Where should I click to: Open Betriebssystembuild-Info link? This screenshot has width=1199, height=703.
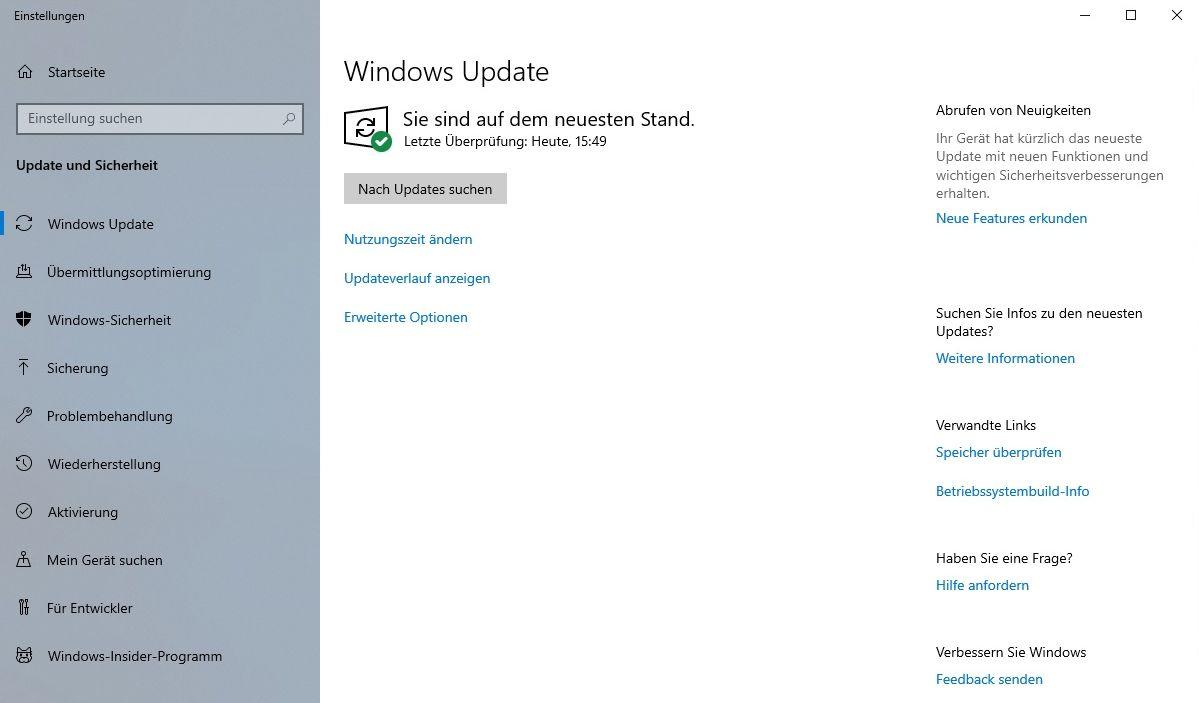tap(1012, 491)
